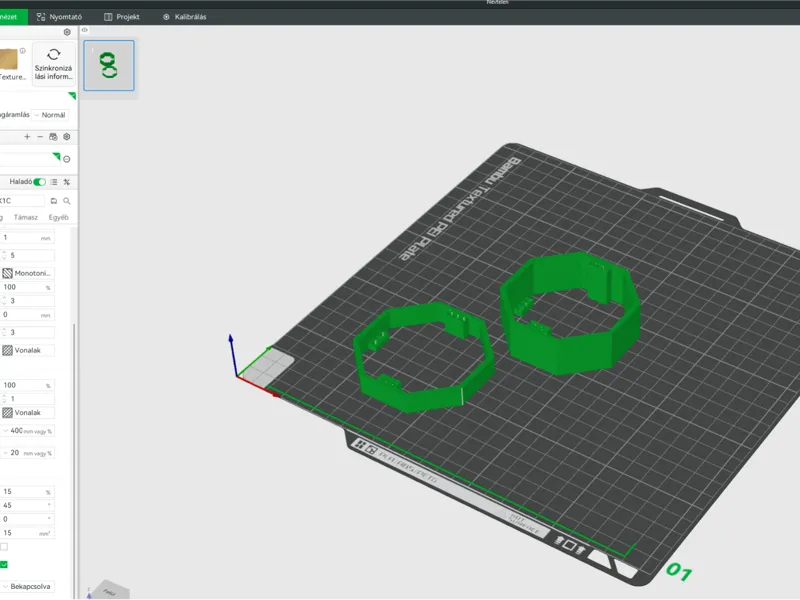Click the AMS filament sync icon
Image resolution: width=800 pixels, height=600 pixels.
pos(53,137)
